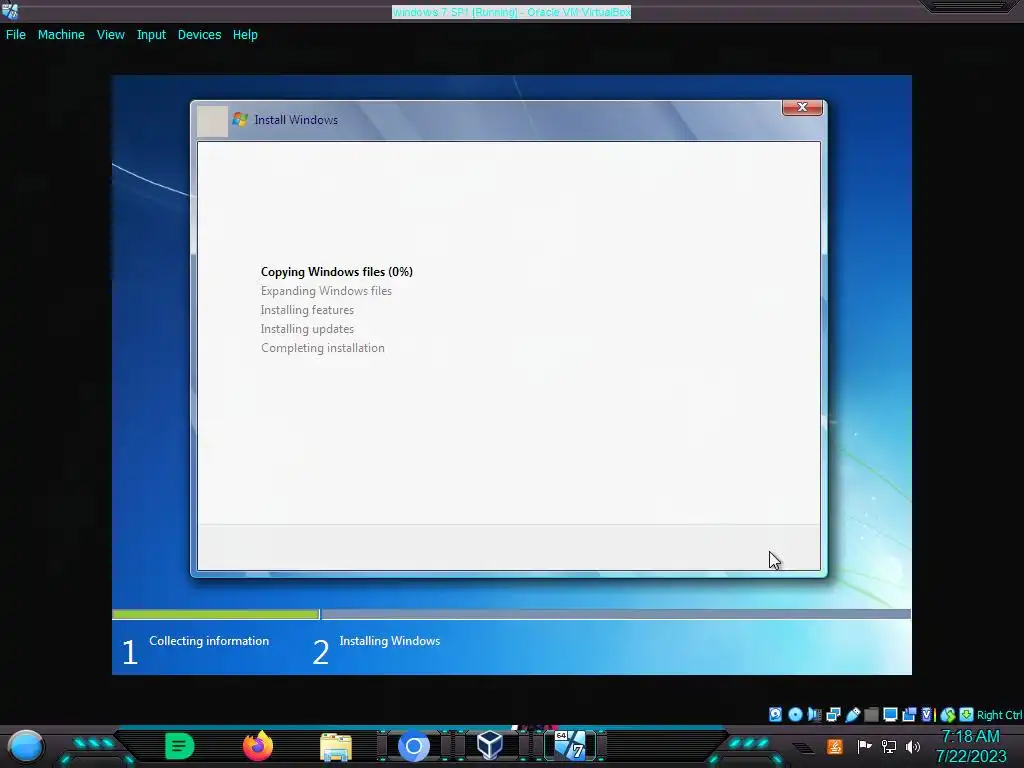Screen dimensions: 1024x768
Task: Click the Java update tray icon
Action: [x=834, y=746]
